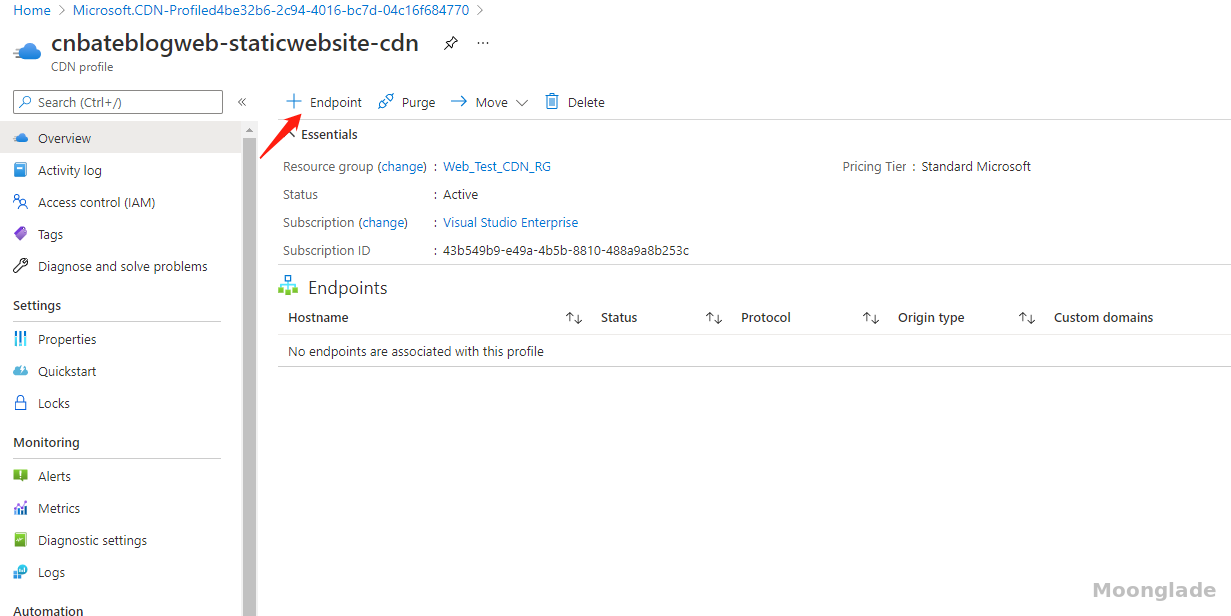Change the subscription link

[x=383, y=223]
